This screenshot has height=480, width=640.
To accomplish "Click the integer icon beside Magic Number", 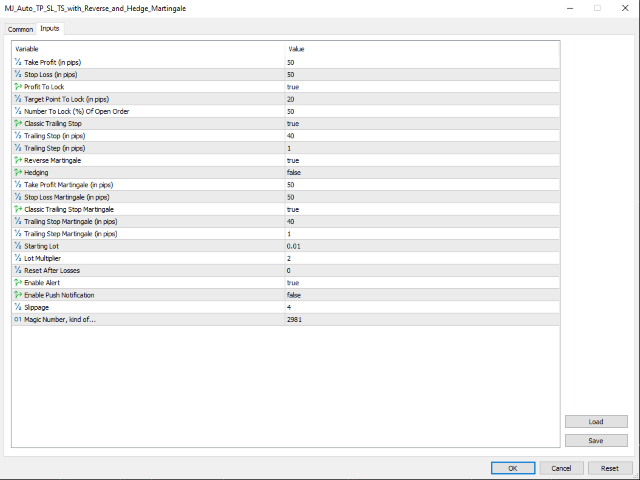I will (18, 319).
